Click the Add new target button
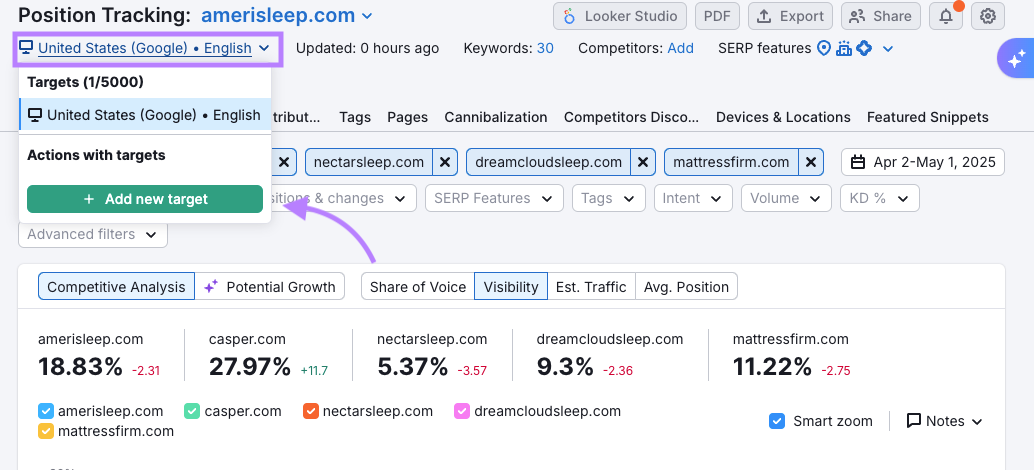Image resolution: width=1034 pixels, height=470 pixels. (145, 199)
